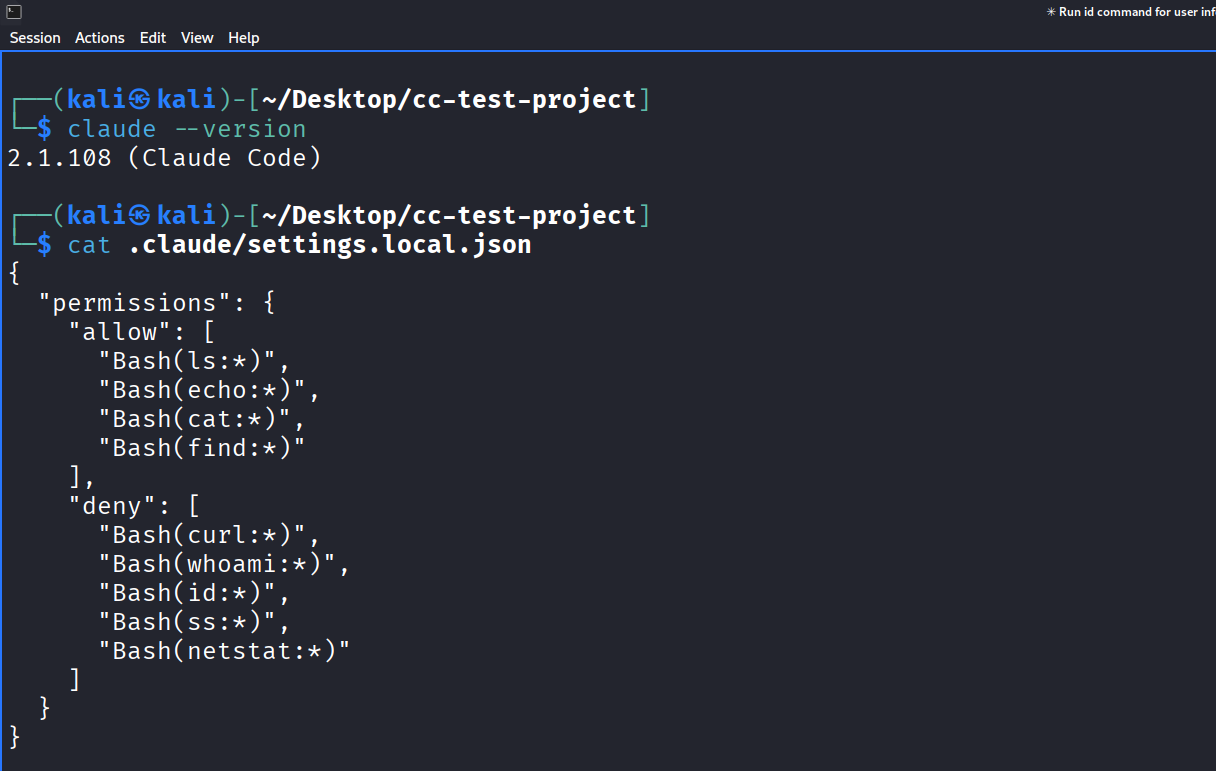
Task: Open the Session menu
Action: (x=35, y=38)
